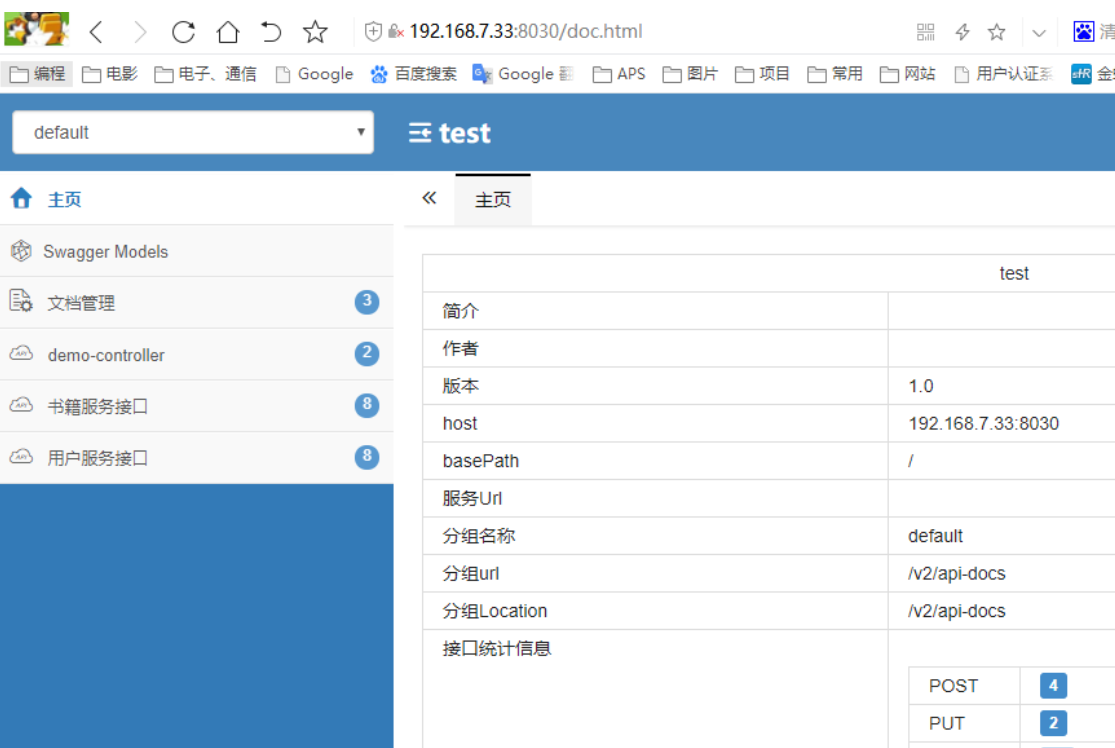The image size is (1115, 748).
Task: Bookmark this page via the star icon
Action: tap(995, 31)
